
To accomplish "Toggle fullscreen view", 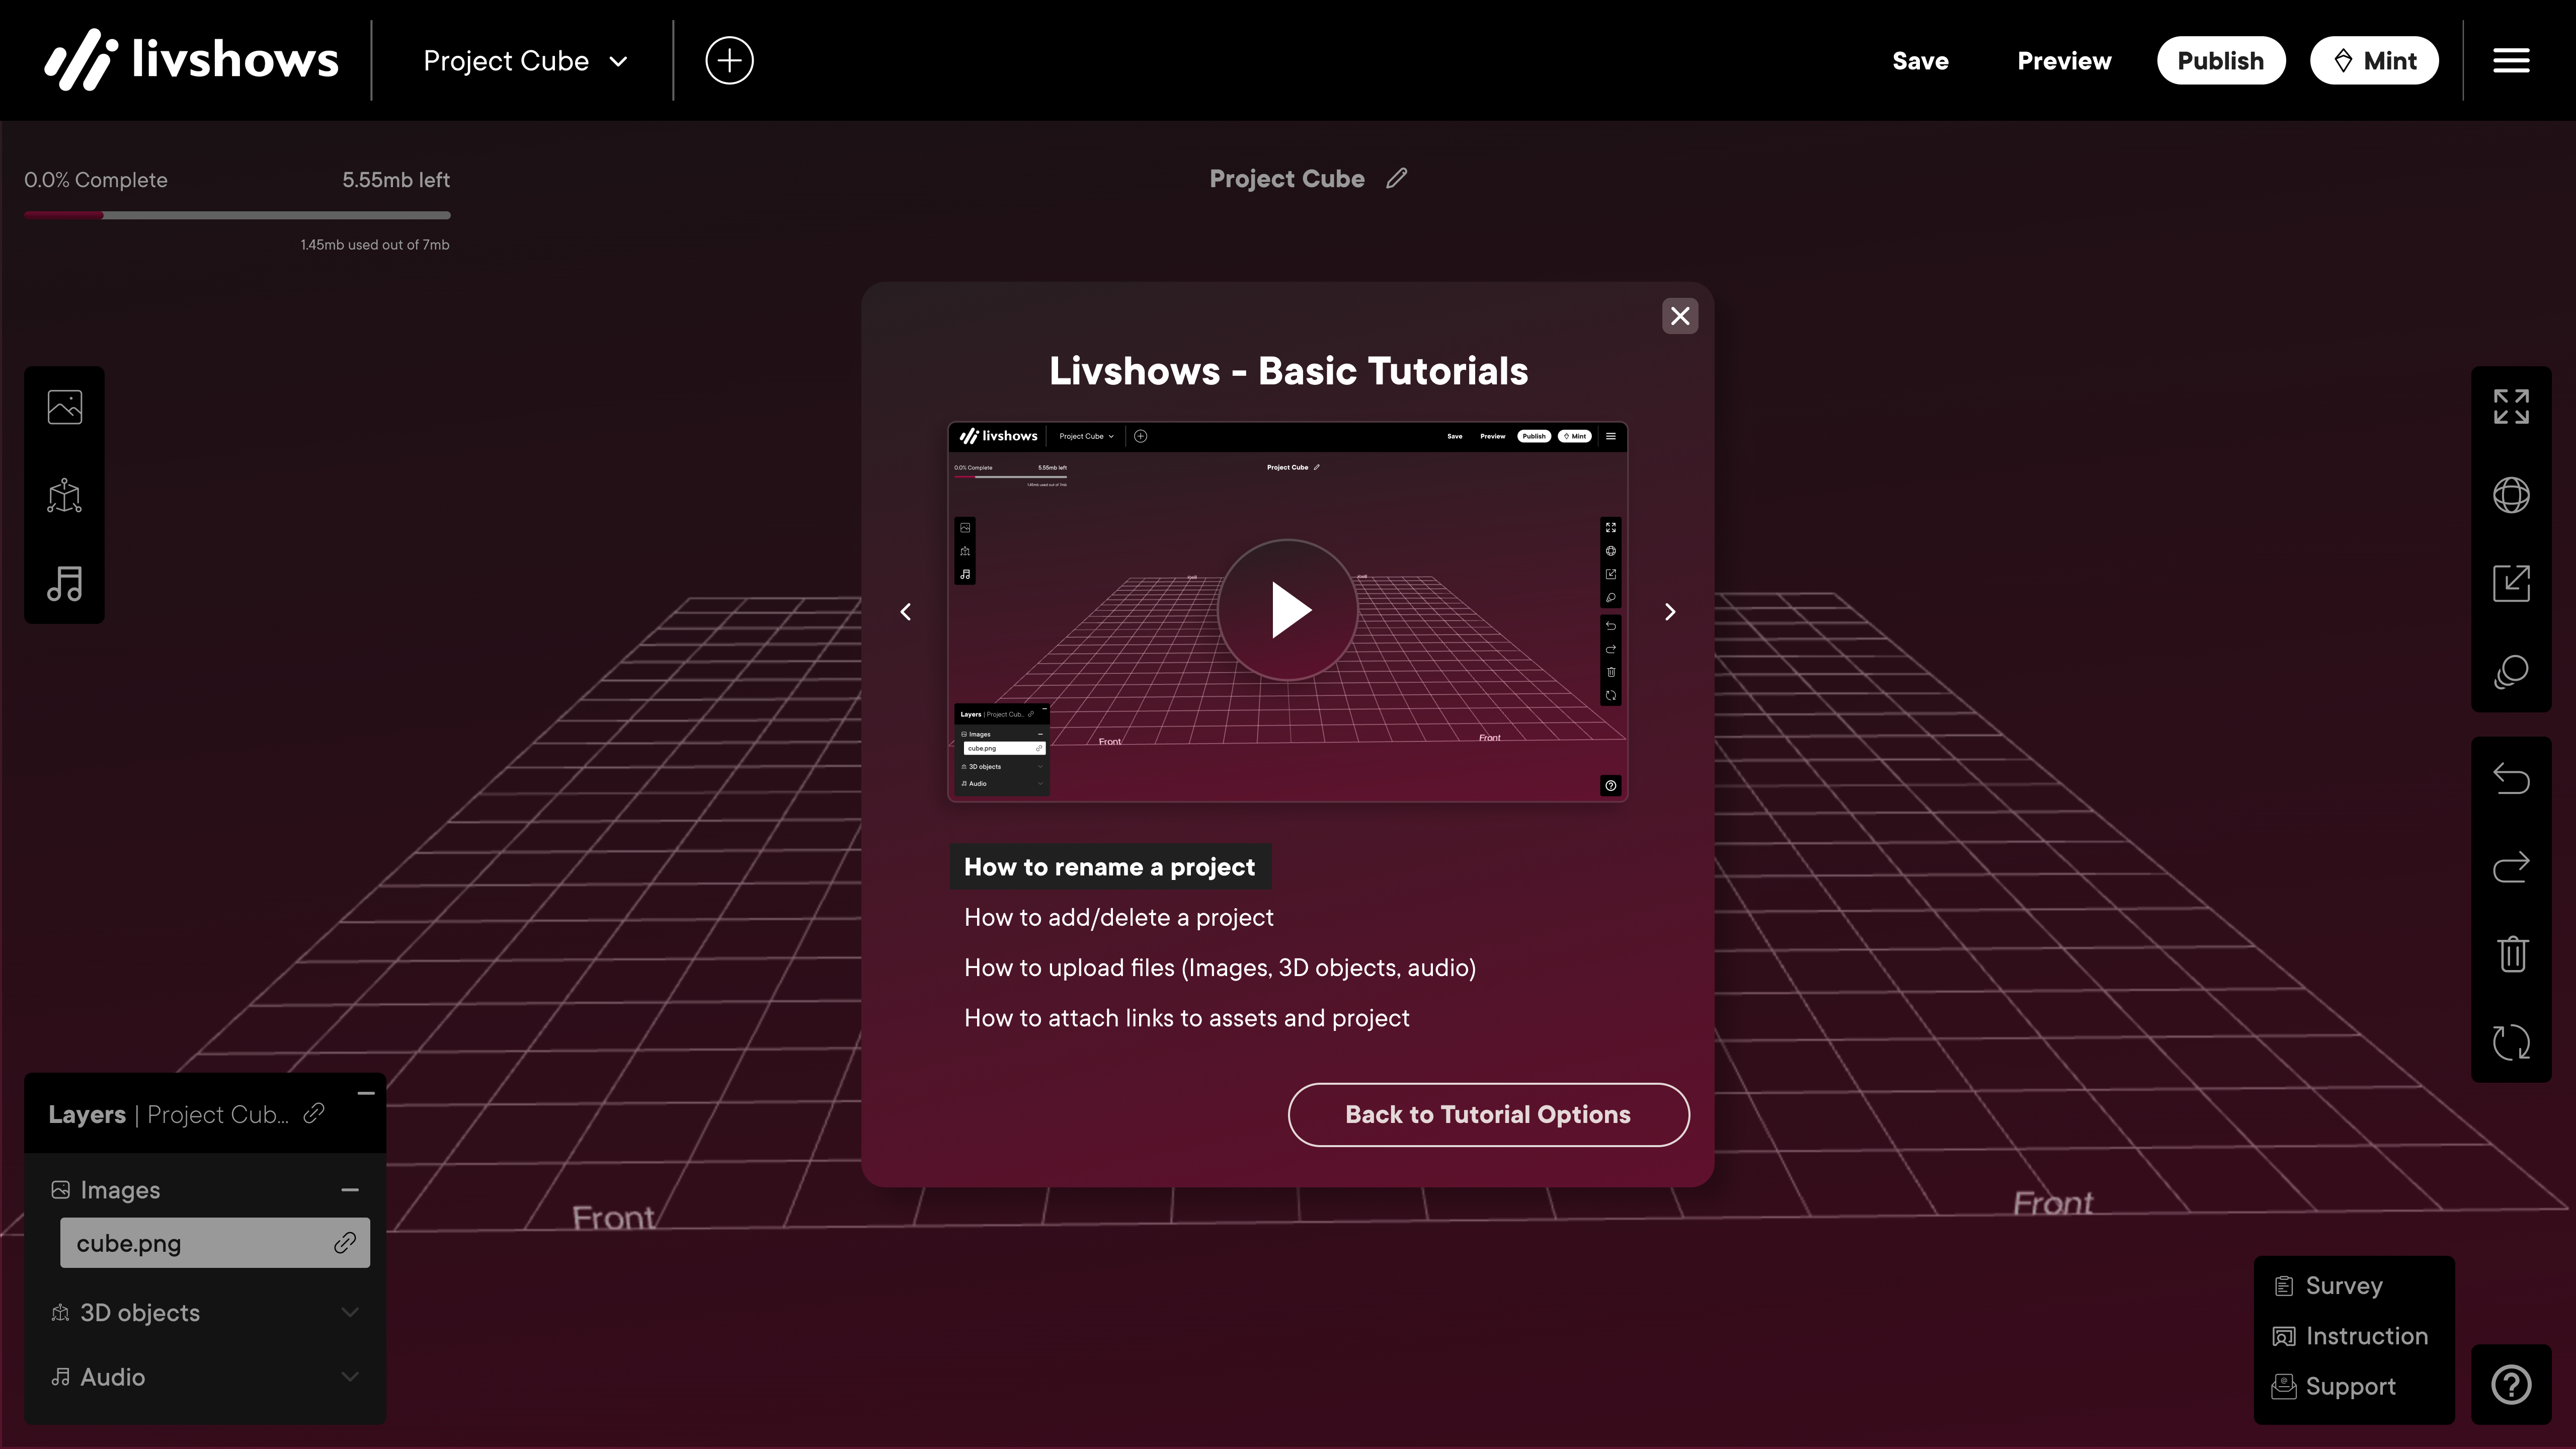I will click(x=2511, y=407).
